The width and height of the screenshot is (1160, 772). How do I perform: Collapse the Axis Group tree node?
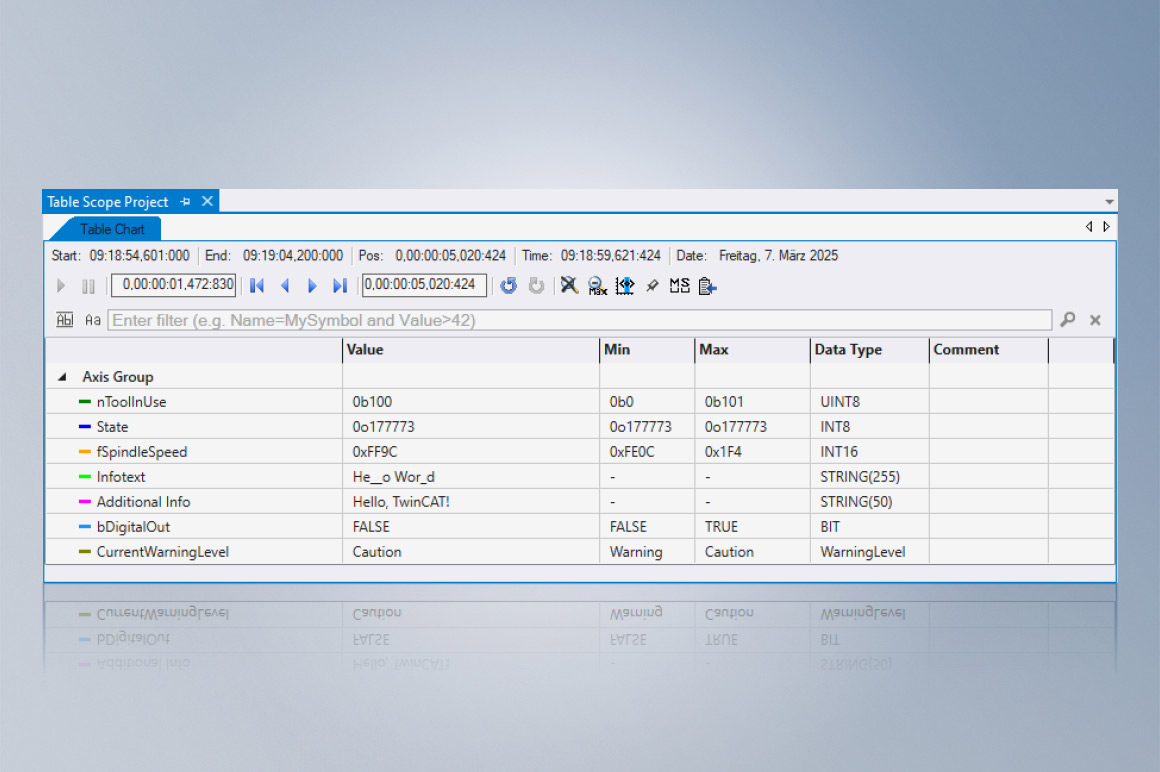coord(63,378)
